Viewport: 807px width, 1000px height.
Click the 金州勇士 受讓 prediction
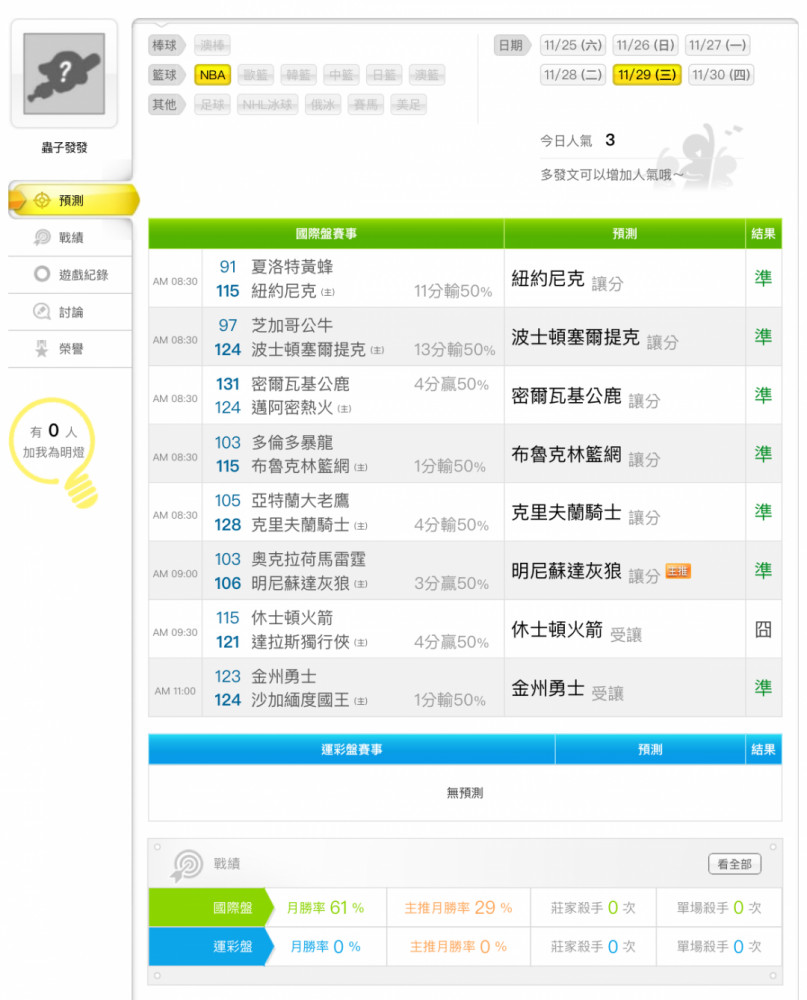coord(568,689)
